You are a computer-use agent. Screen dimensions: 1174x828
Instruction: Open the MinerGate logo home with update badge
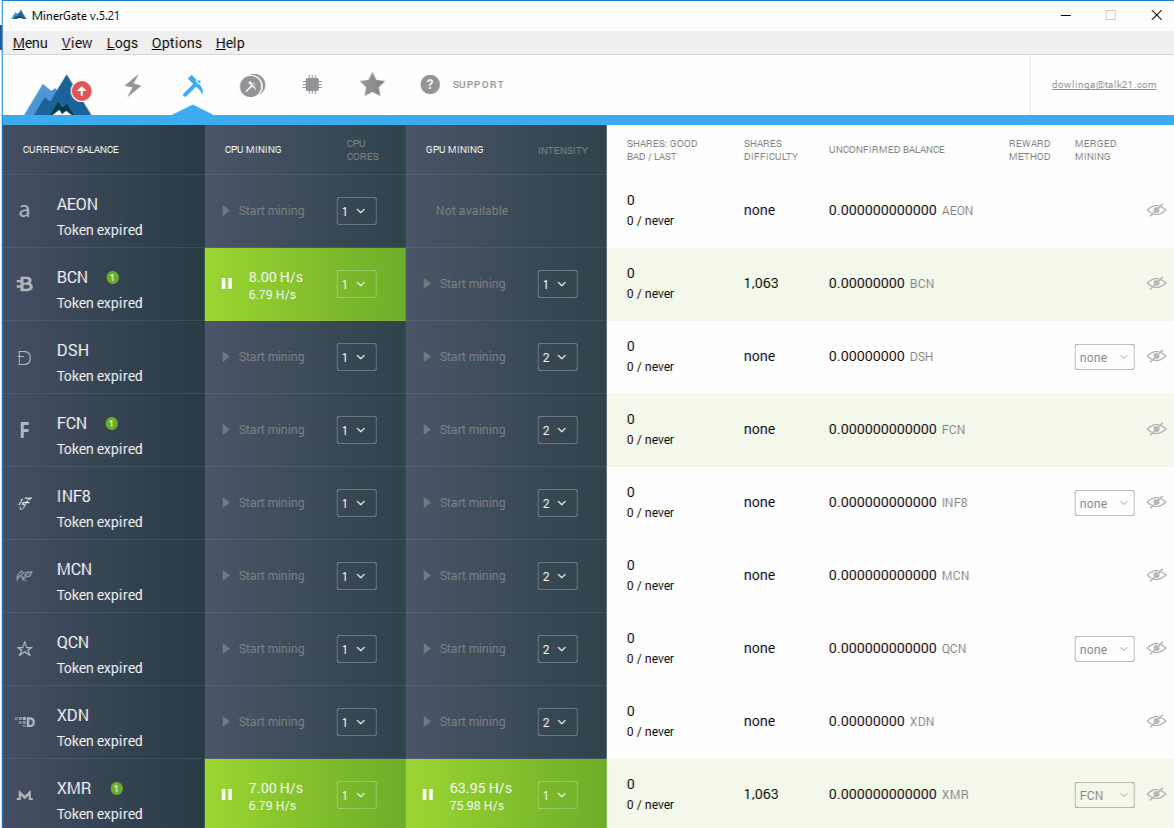58,94
